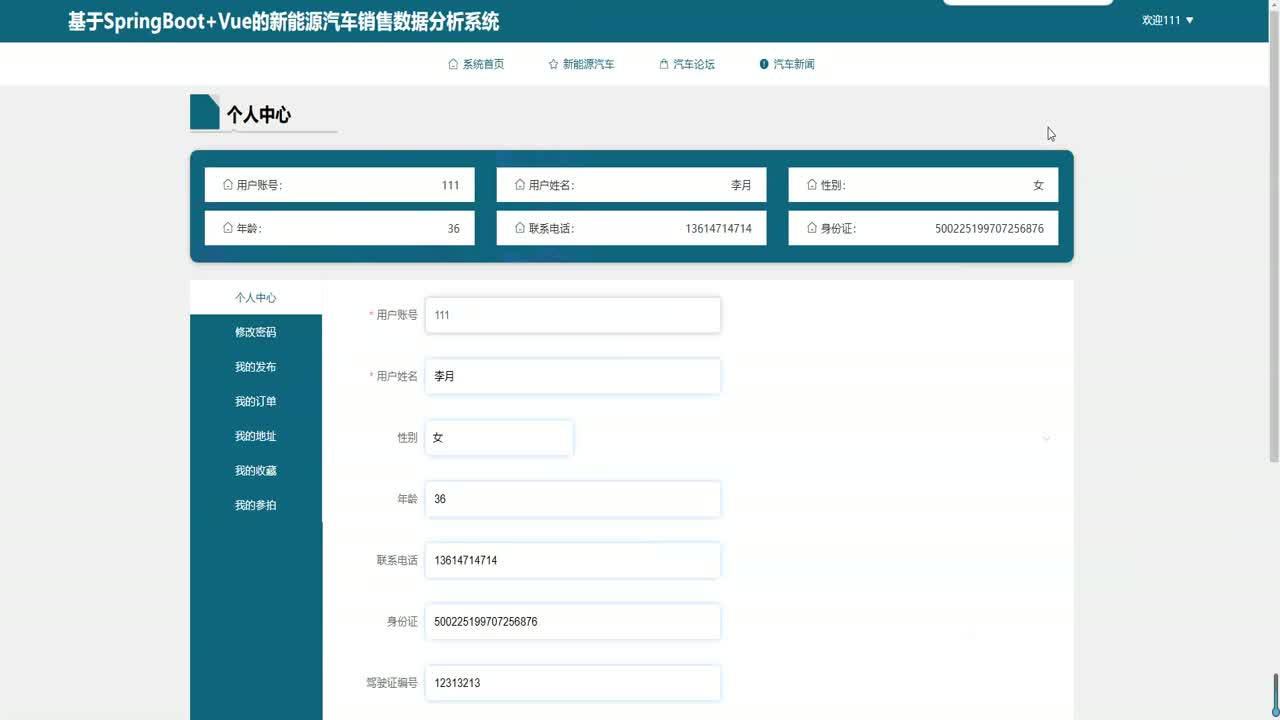
Task: Open 我的参拍 in the sidebar
Action: pos(256,505)
